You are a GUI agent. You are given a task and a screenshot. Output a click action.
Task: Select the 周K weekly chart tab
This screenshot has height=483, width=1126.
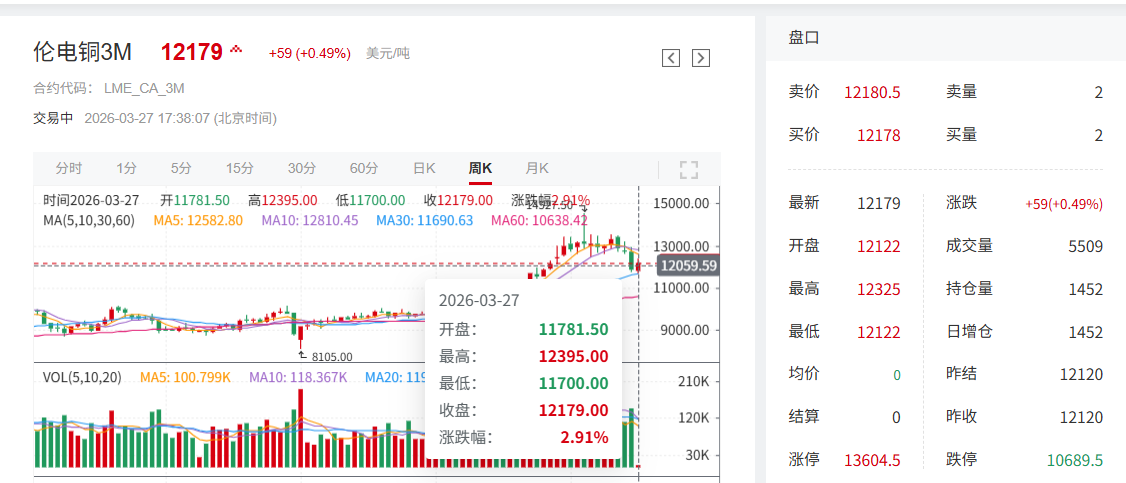click(x=480, y=168)
